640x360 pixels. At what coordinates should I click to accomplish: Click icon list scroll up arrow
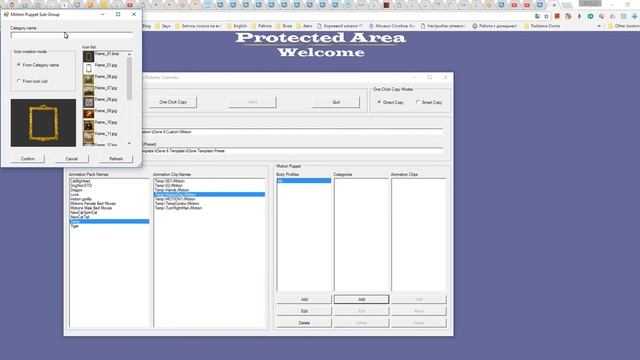click(129, 54)
